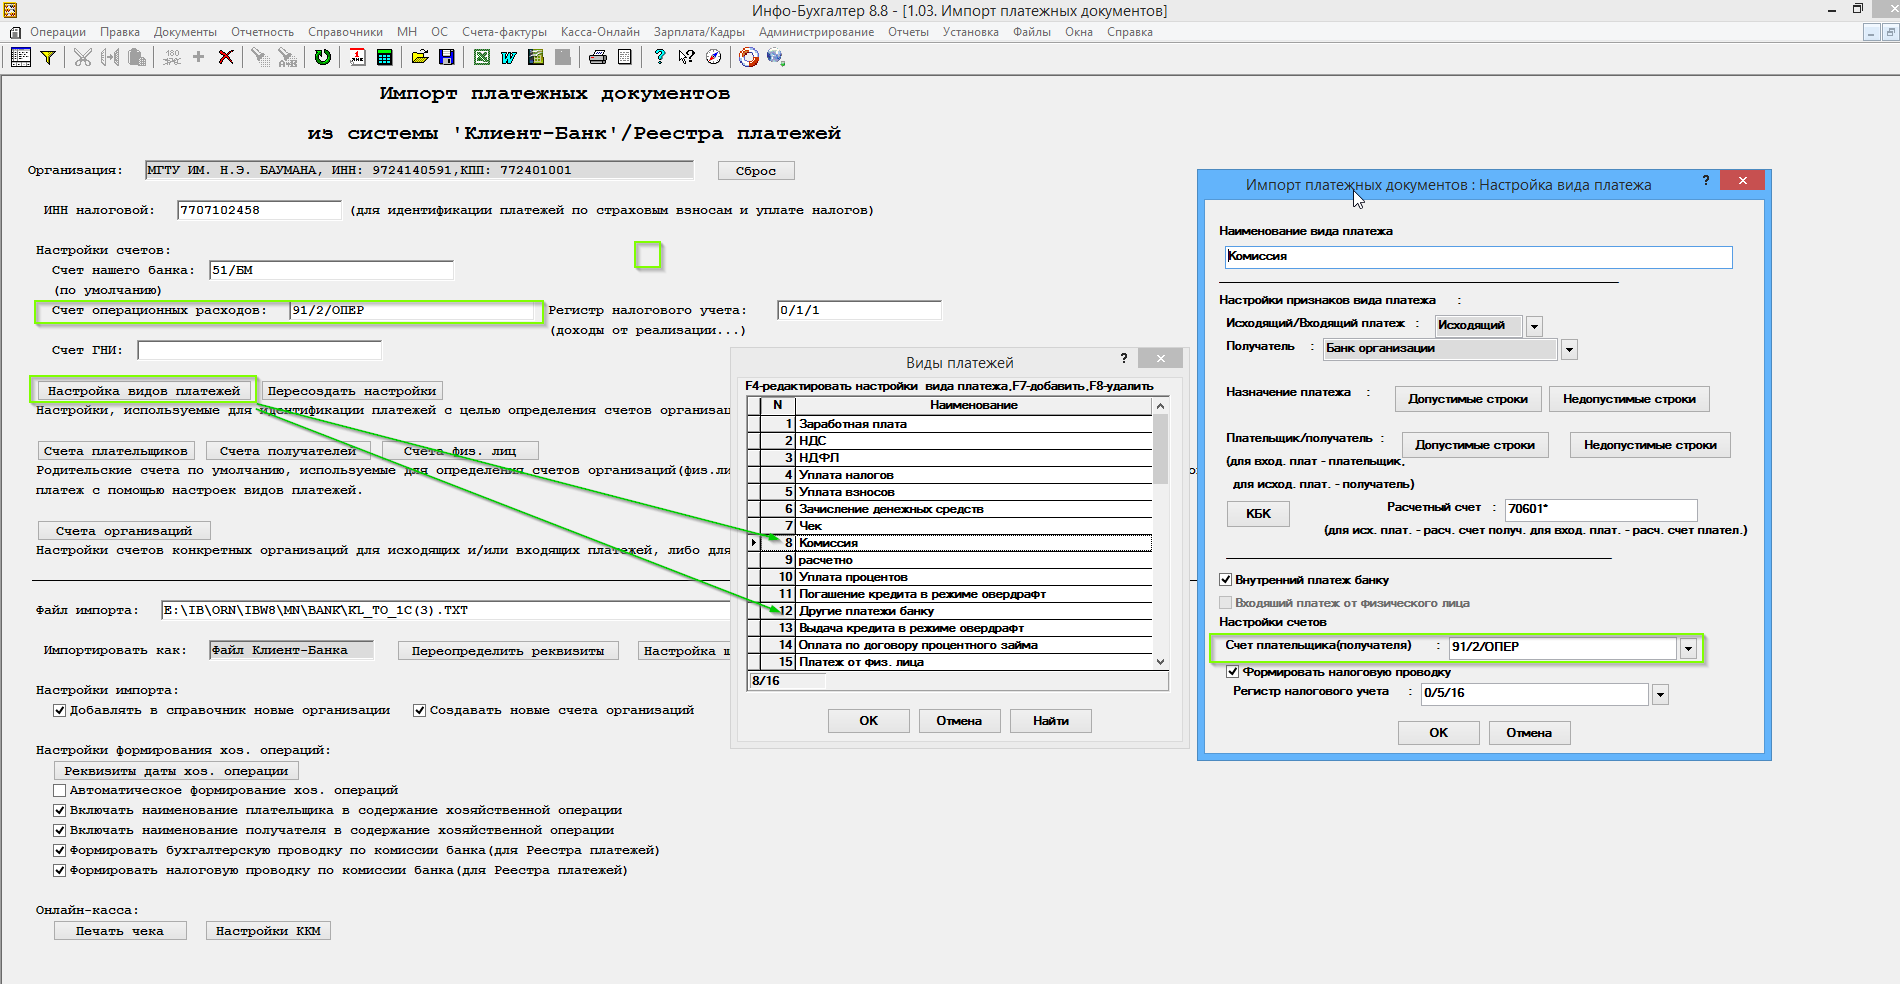Click the 'Расчетный счет' input field

(1601, 510)
